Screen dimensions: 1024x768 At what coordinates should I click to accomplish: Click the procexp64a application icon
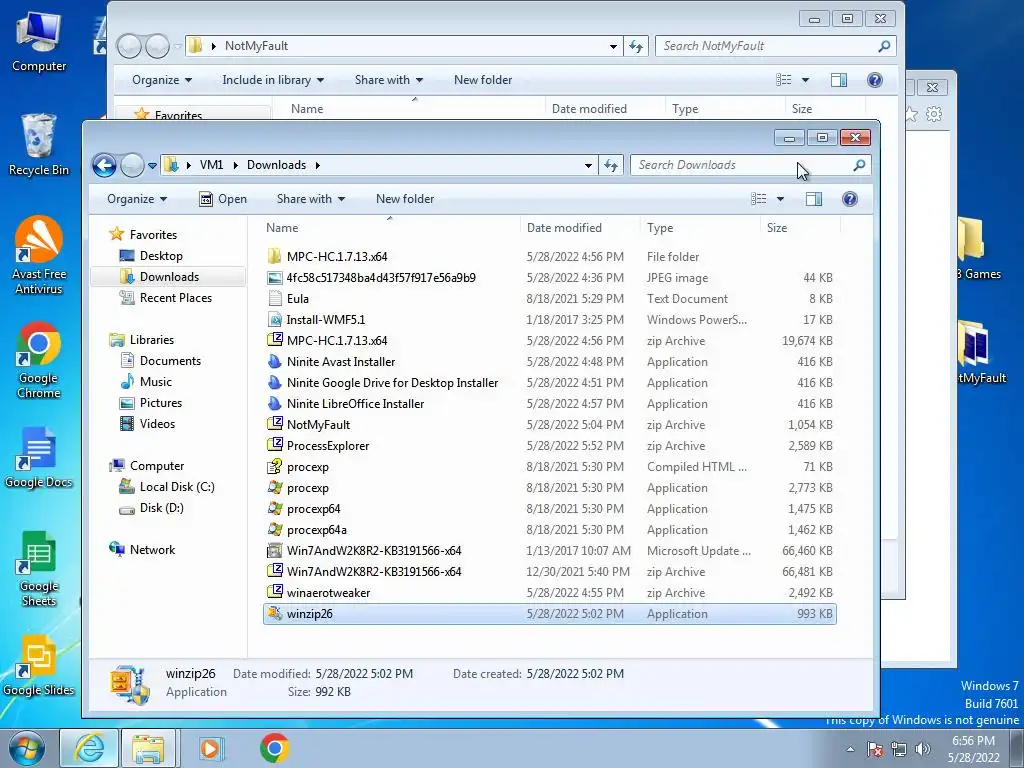(x=274, y=529)
